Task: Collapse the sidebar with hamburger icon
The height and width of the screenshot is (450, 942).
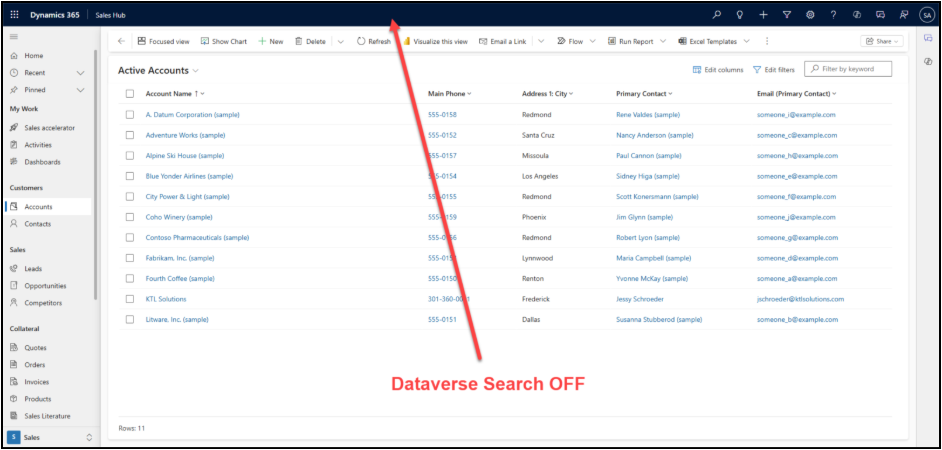Action: click(14, 36)
